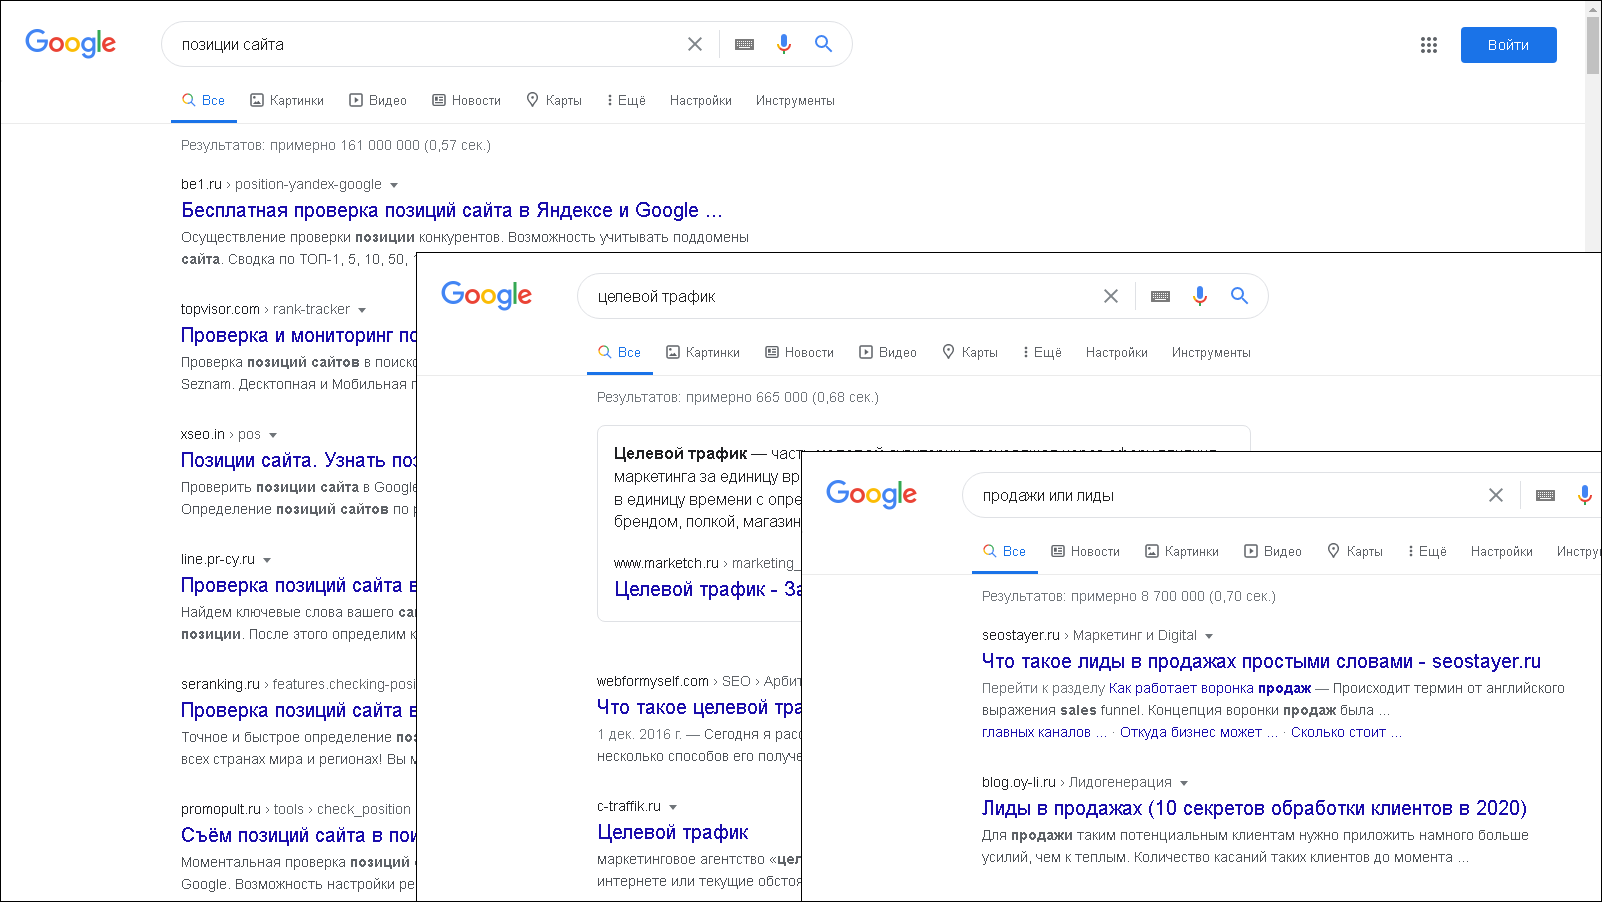Open 'Настройки' in the 'целевой трафик' results
Screen dimensions: 1602x902
[x=1117, y=353]
